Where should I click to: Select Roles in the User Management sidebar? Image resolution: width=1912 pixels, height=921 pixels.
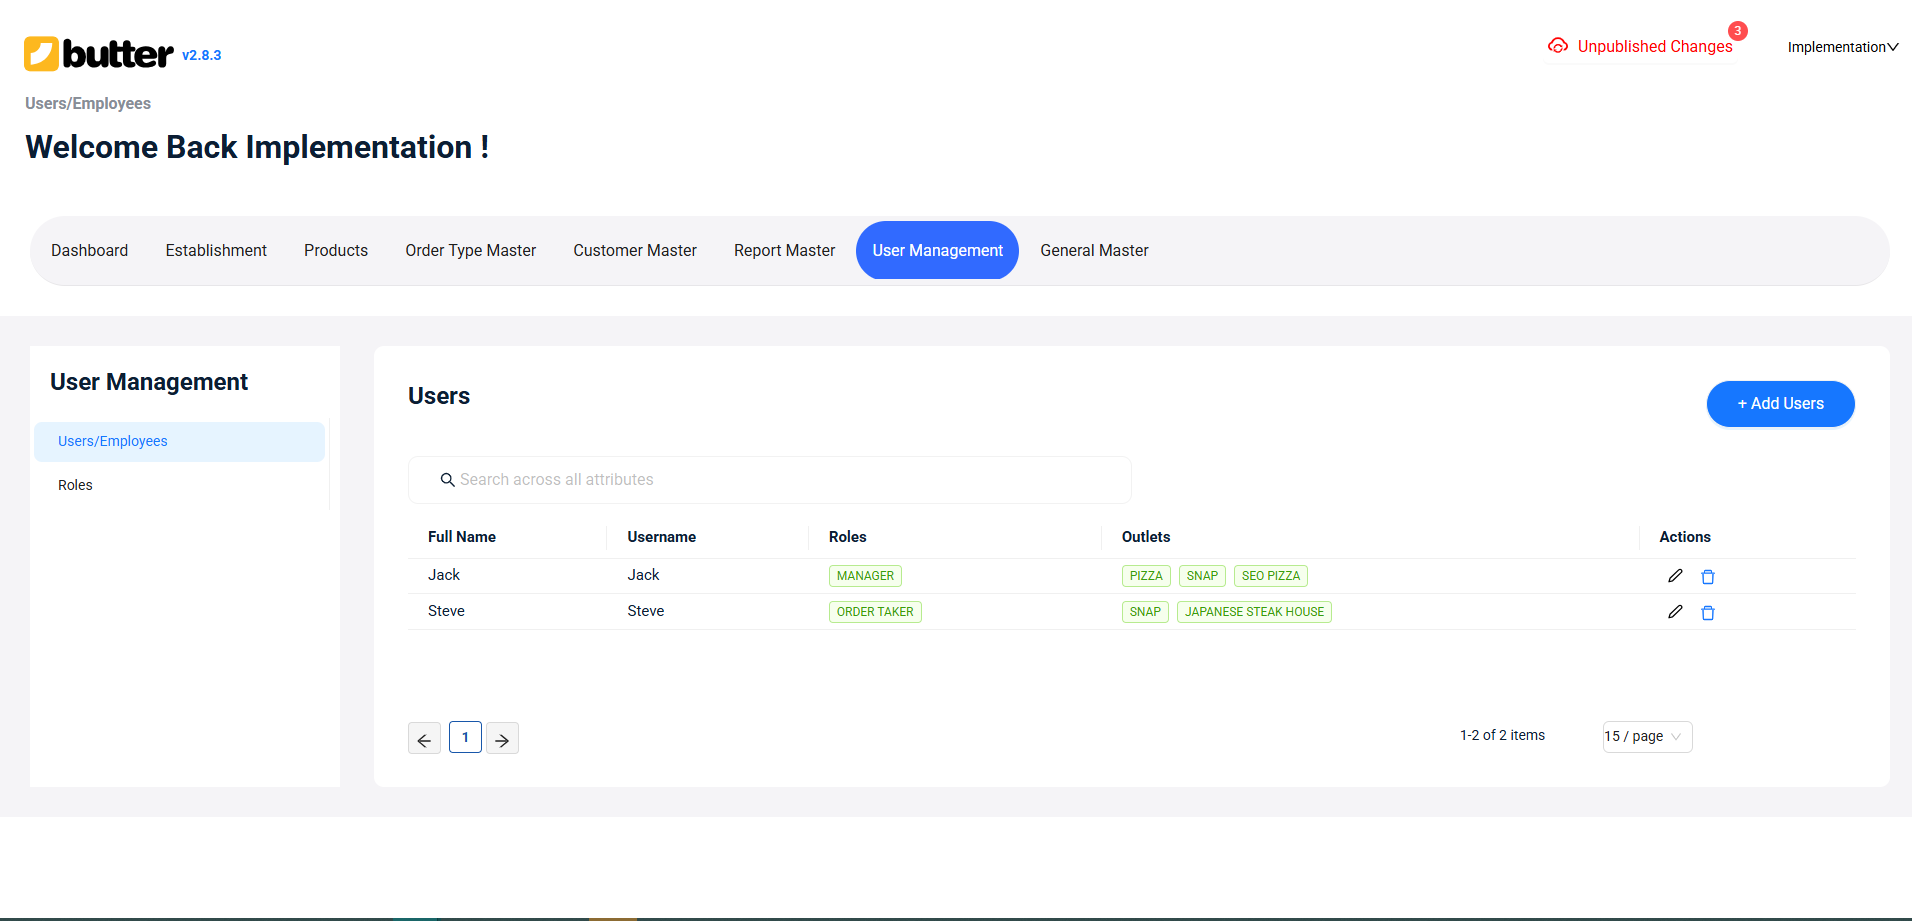pyautogui.click(x=75, y=485)
